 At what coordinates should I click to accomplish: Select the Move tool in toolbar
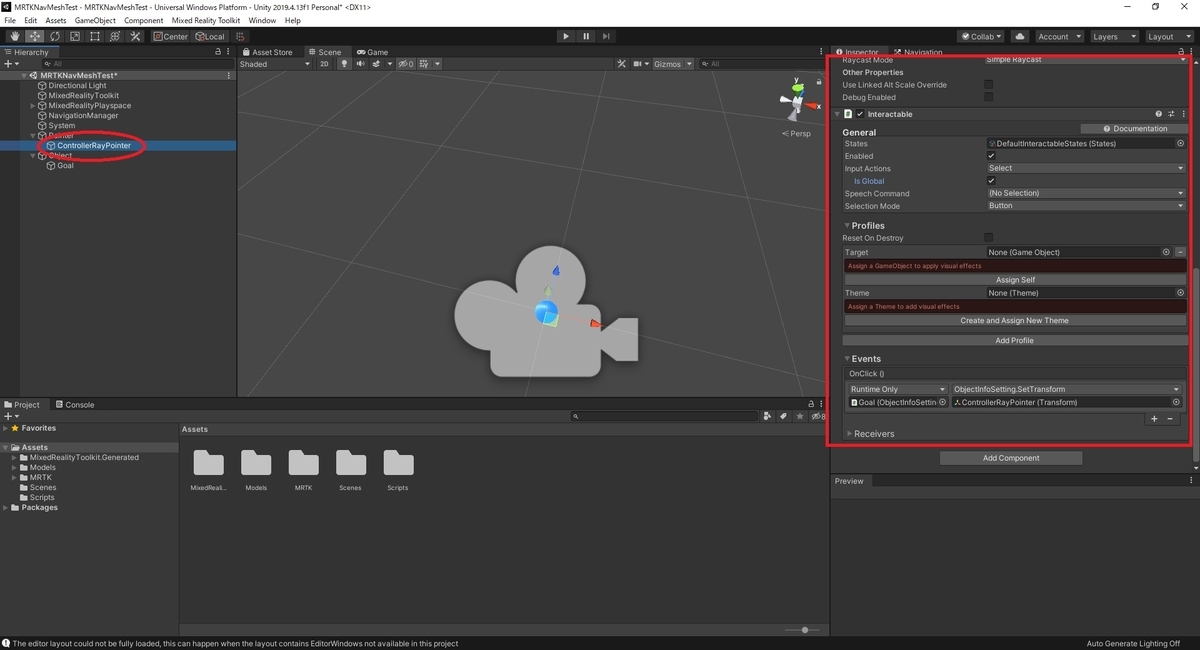(35, 36)
